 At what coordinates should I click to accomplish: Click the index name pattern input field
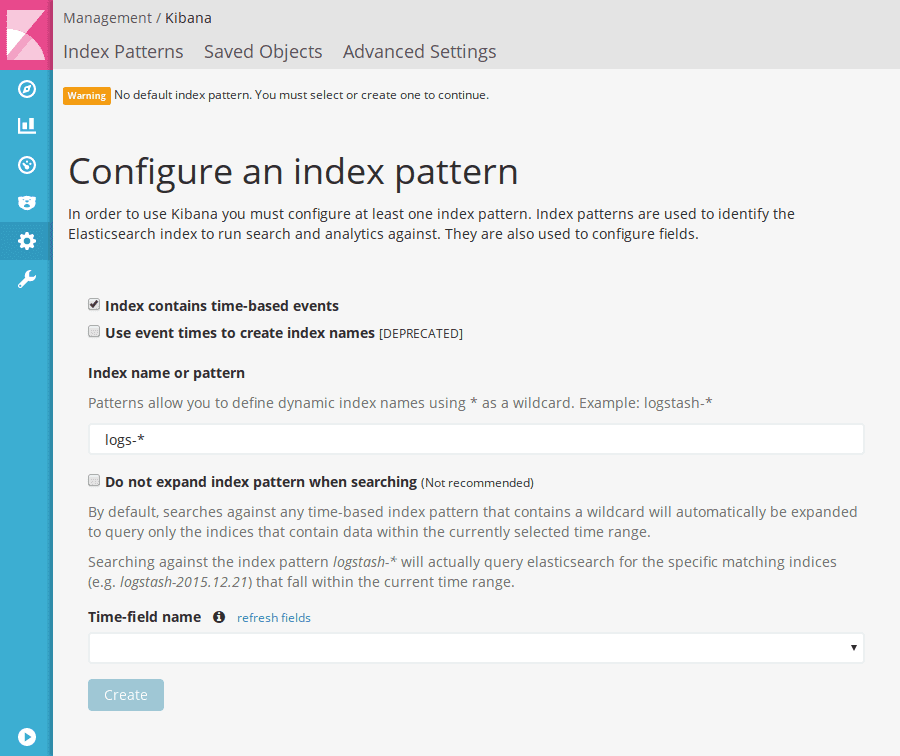(x=476, y=440)
